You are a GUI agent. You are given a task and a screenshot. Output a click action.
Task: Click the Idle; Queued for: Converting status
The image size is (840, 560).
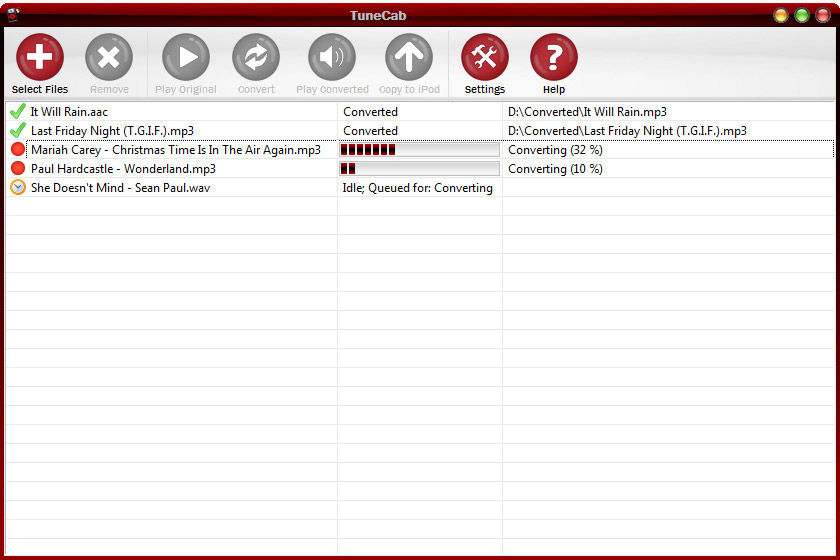pos(417,188)
